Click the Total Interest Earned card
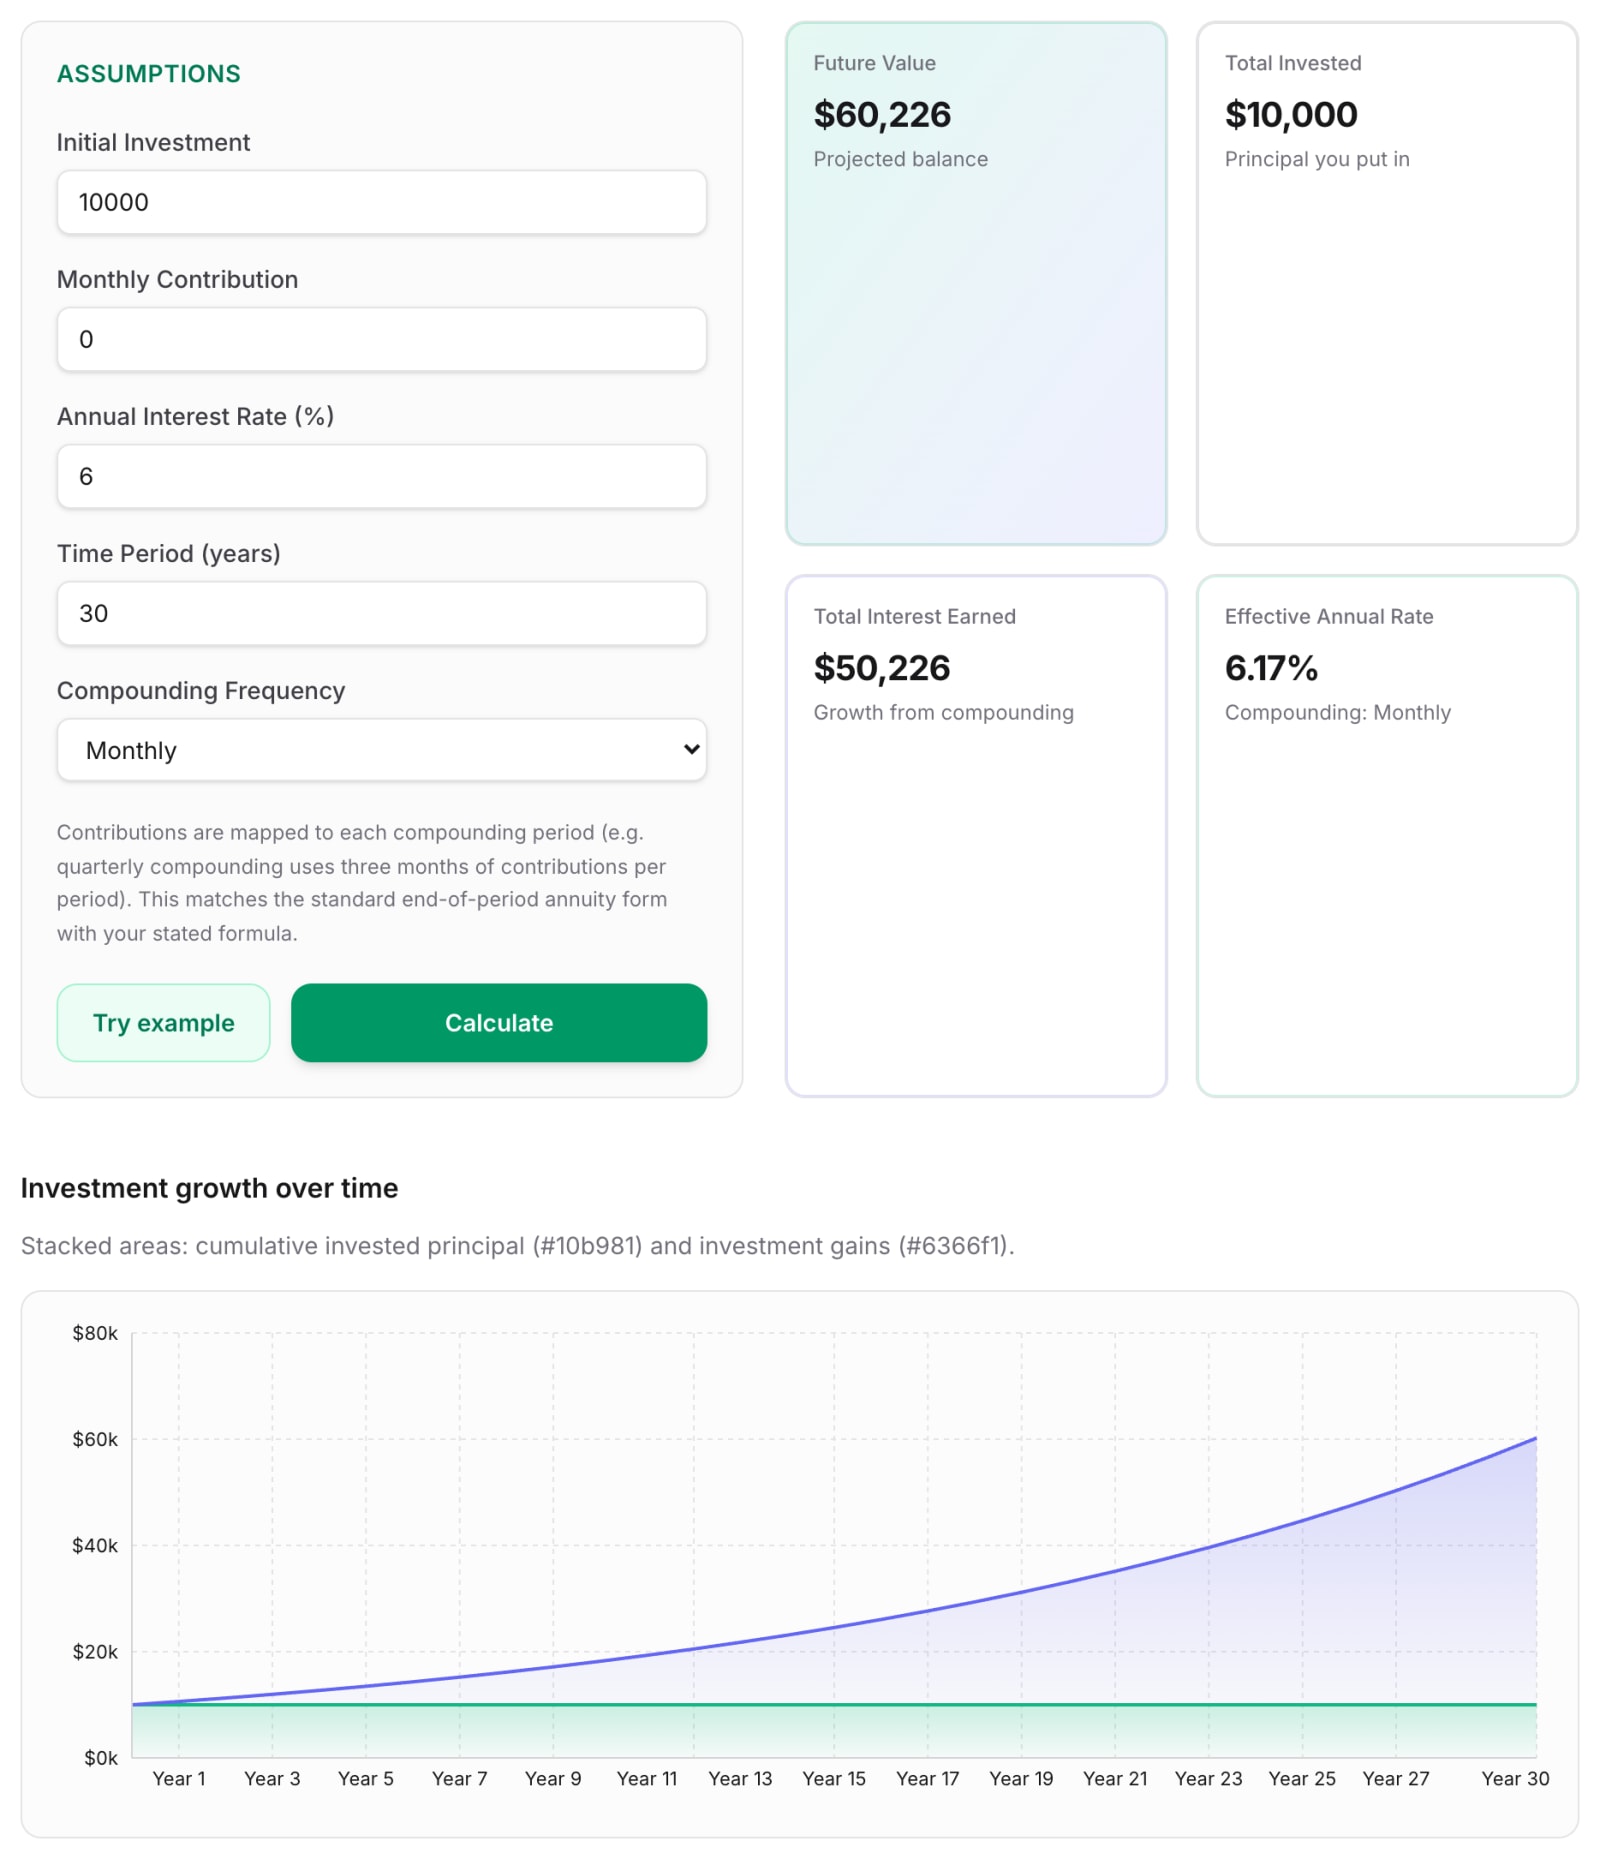This screenshot has height=1859, width=1600. pyautogui.click(x=976, y=836)
